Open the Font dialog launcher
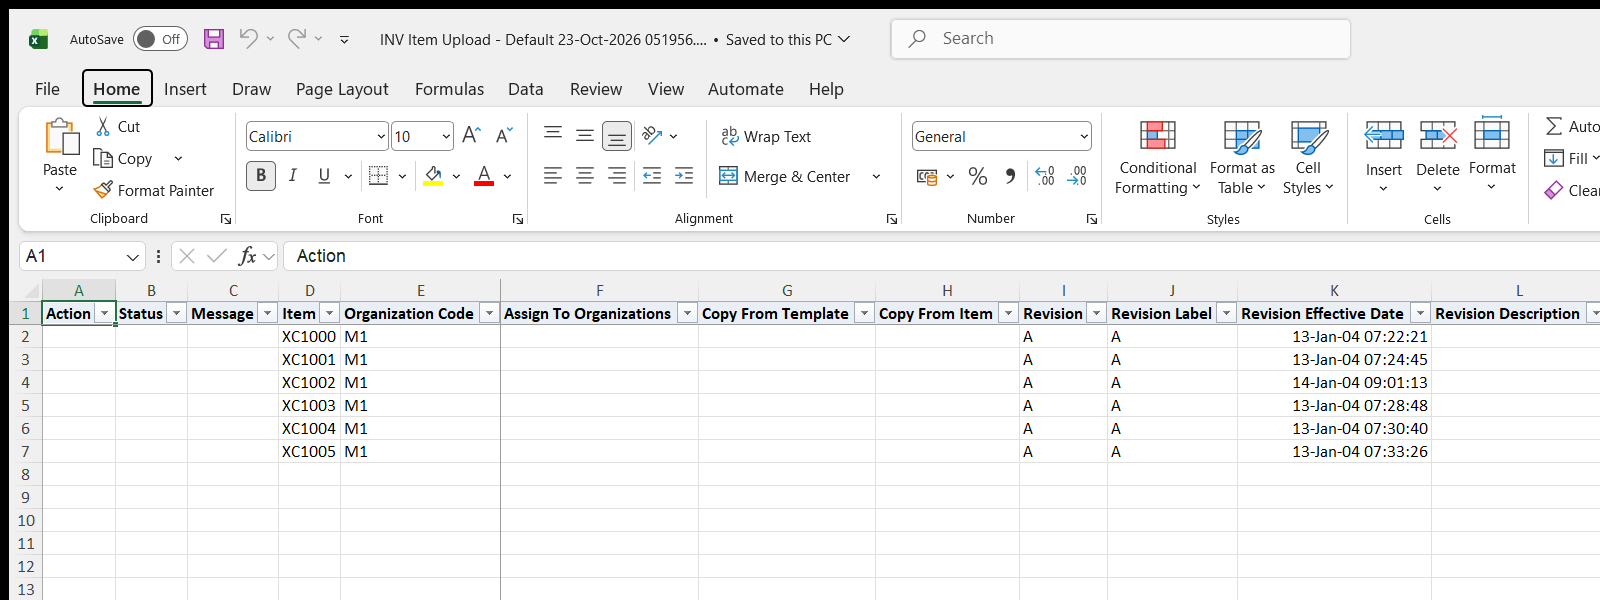1600x600 pixels. pos(518,219)
